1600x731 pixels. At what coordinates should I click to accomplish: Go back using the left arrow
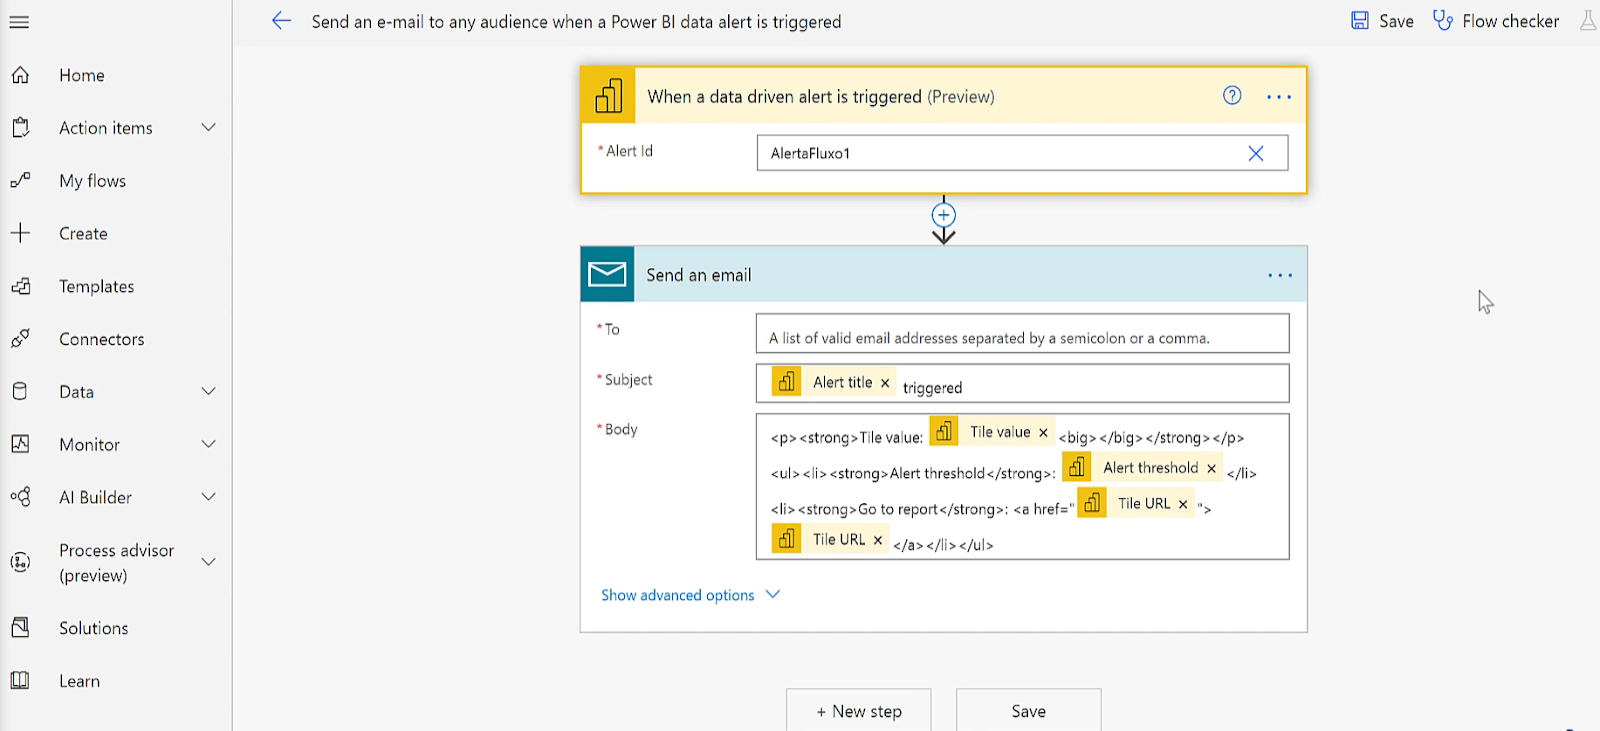[x=281, y=21]
